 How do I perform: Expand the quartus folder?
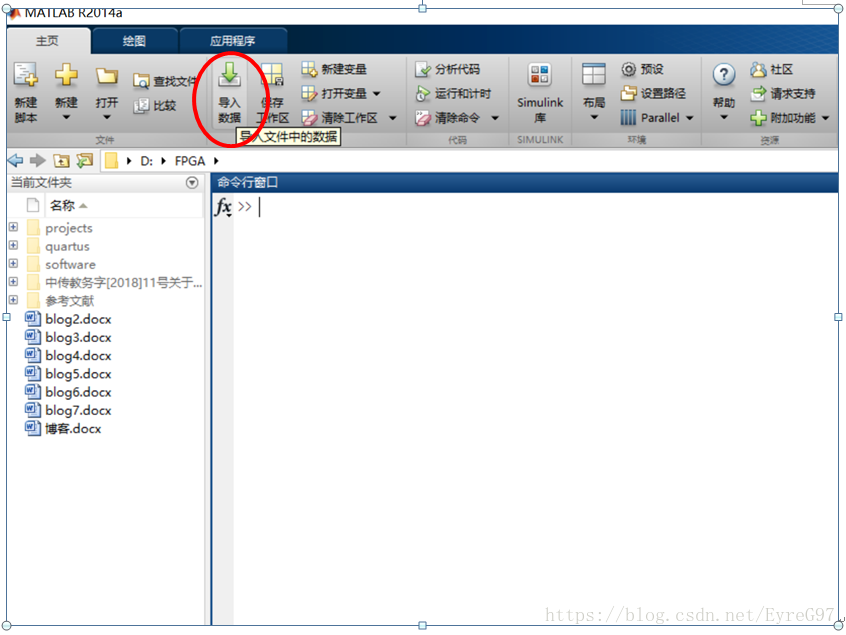click(x=13, y=245)
